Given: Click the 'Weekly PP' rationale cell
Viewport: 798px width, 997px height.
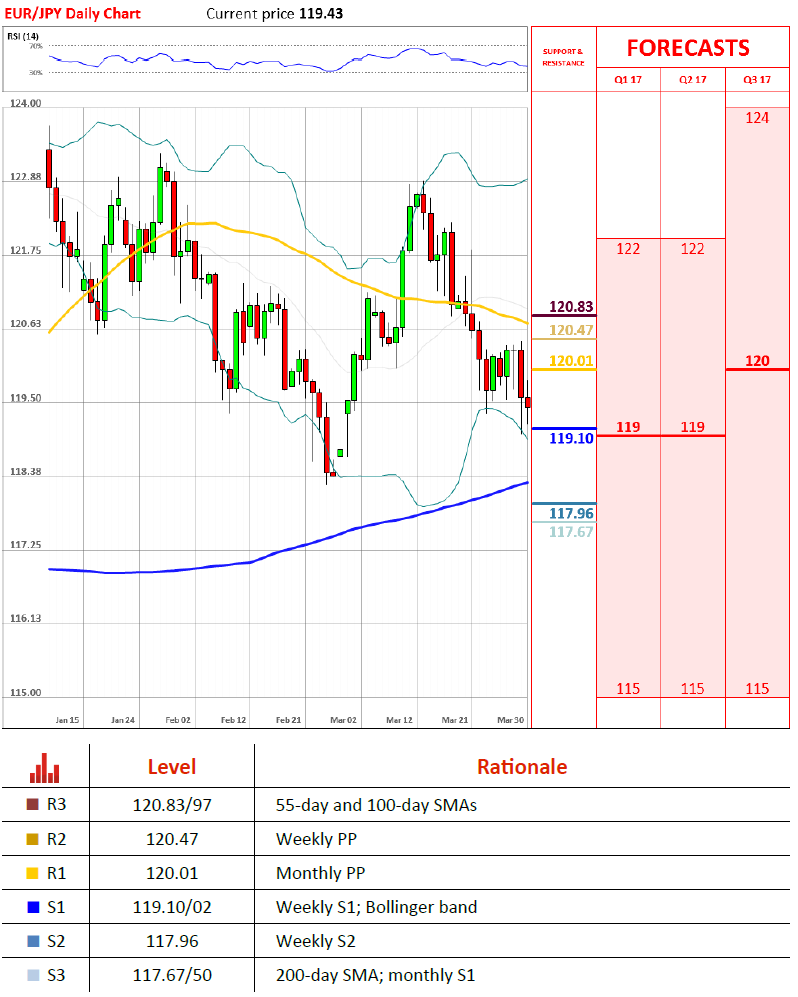Looking at the screenshot, I should click(316, 839).
